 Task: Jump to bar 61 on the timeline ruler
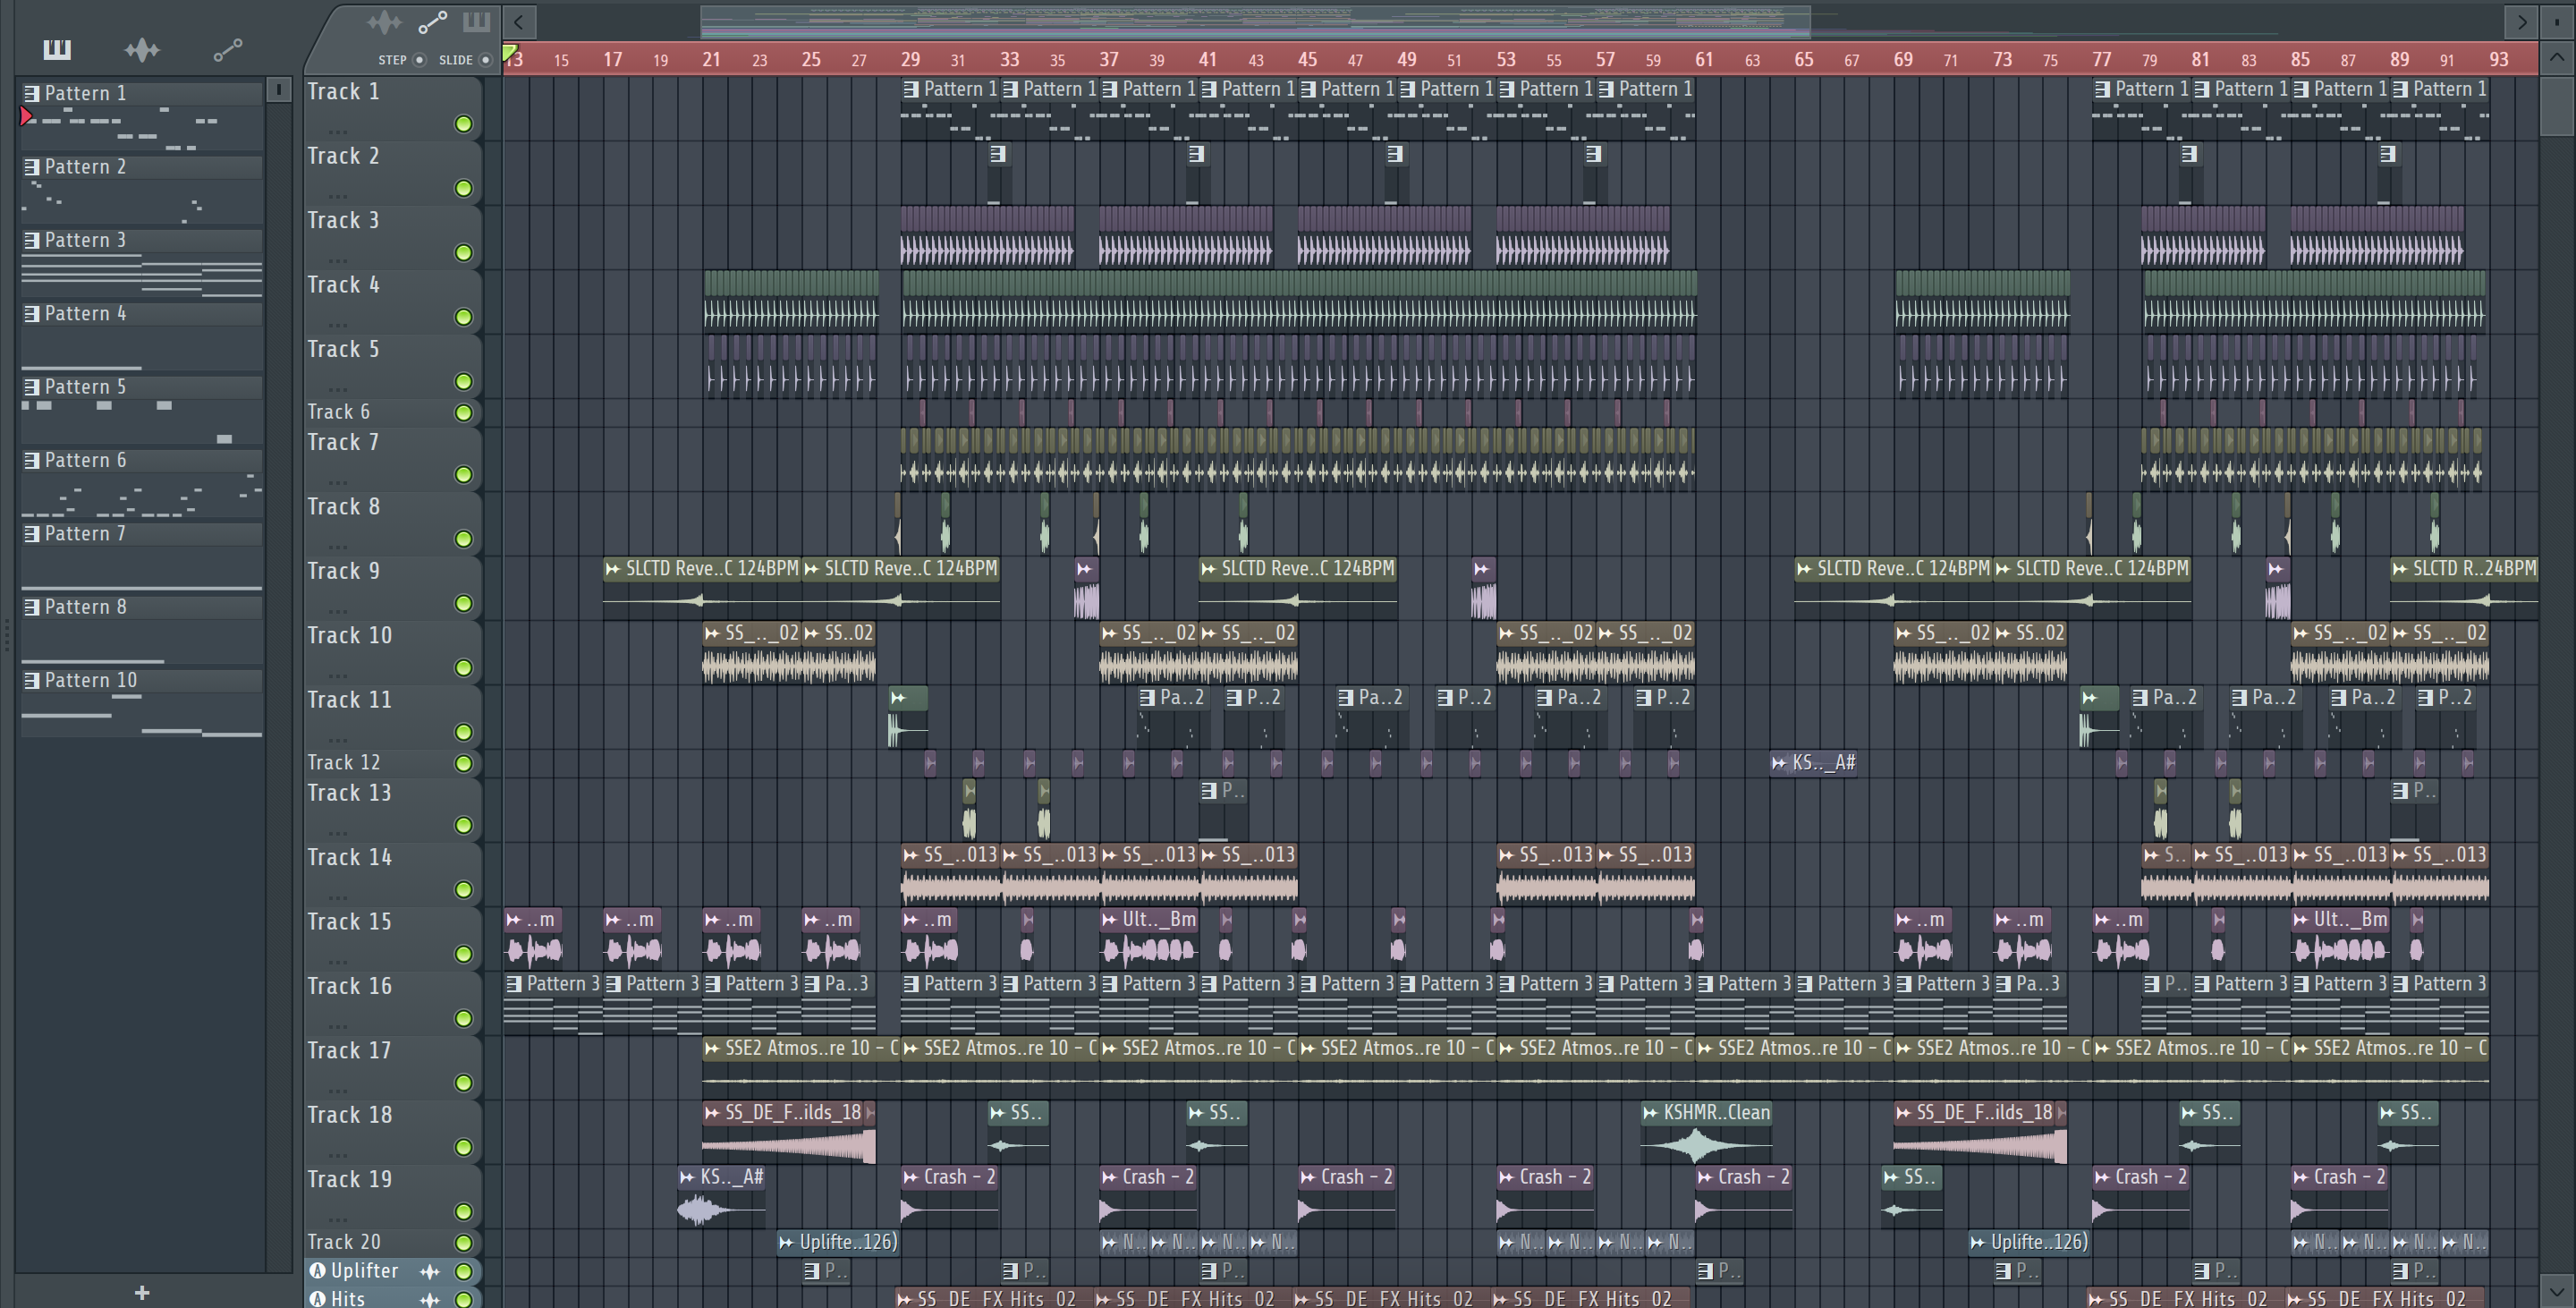coord(1704,59)
